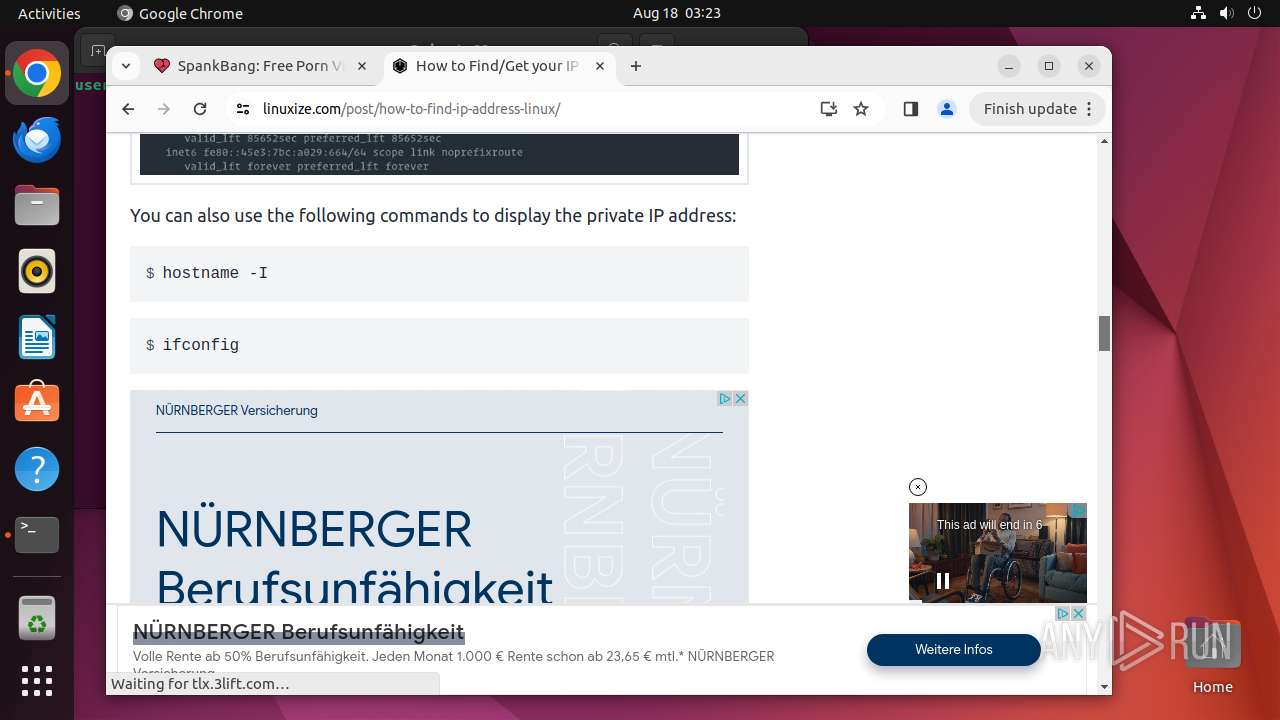Expand the tab search dropdown
The width and height of the screenshot is (1280, 720).
tap(126, 66)
